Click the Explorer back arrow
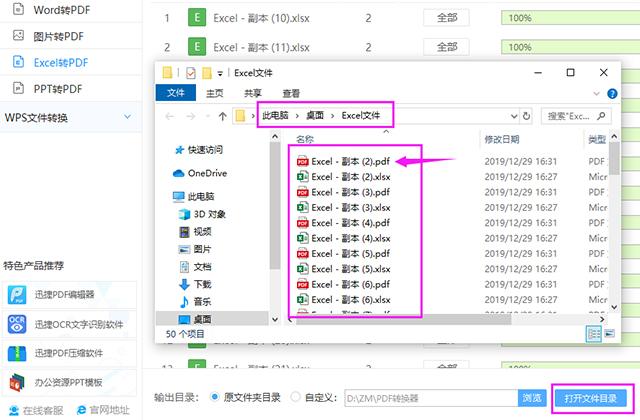Image resolution: width=640 pixels, height=420 pixels. coord(169,117)
